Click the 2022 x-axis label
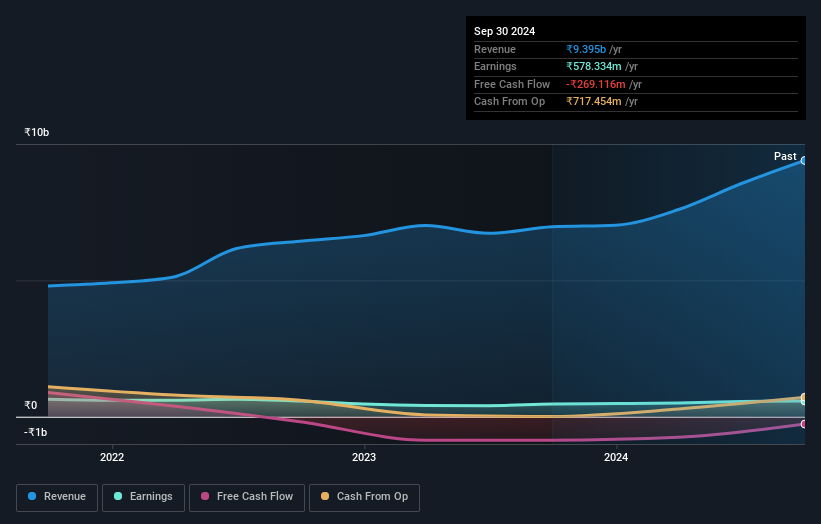The image size is (821, 524). (112, 457)
